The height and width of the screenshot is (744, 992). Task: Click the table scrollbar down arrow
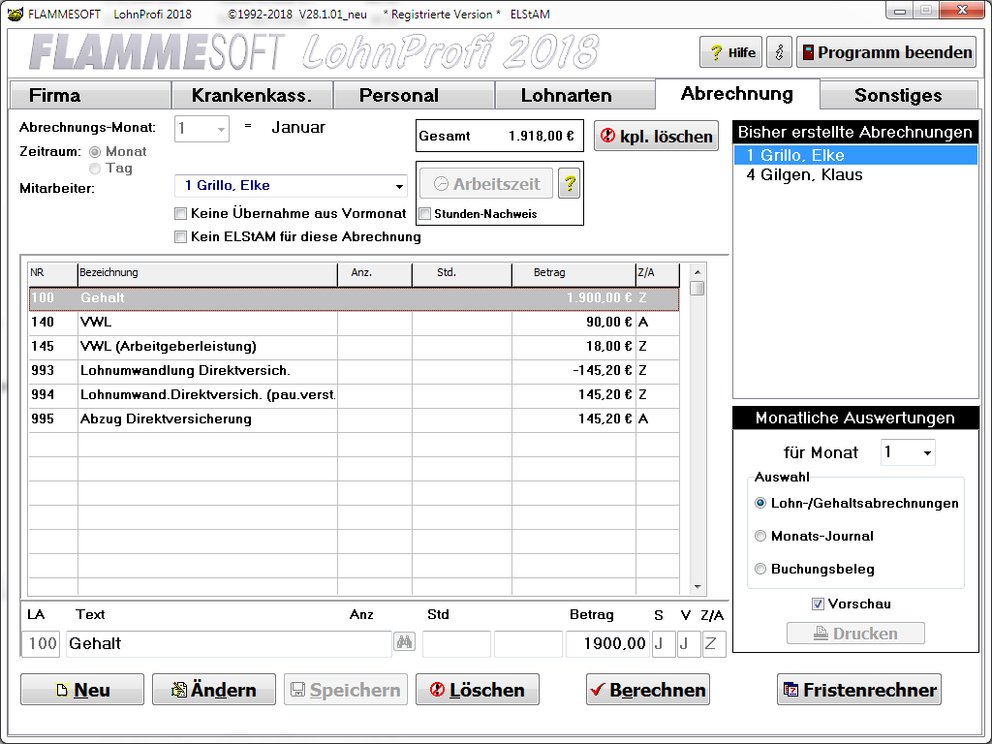tap(697, 586)
